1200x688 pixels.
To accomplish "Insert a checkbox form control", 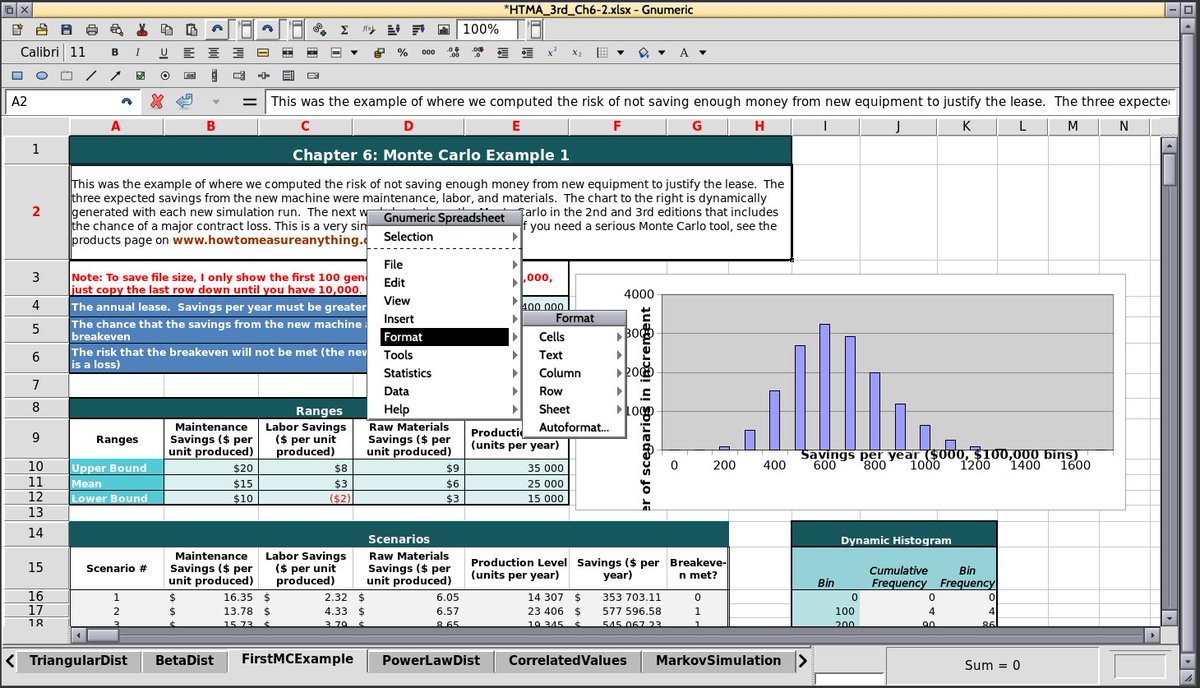I will click(x=141, y=75).
